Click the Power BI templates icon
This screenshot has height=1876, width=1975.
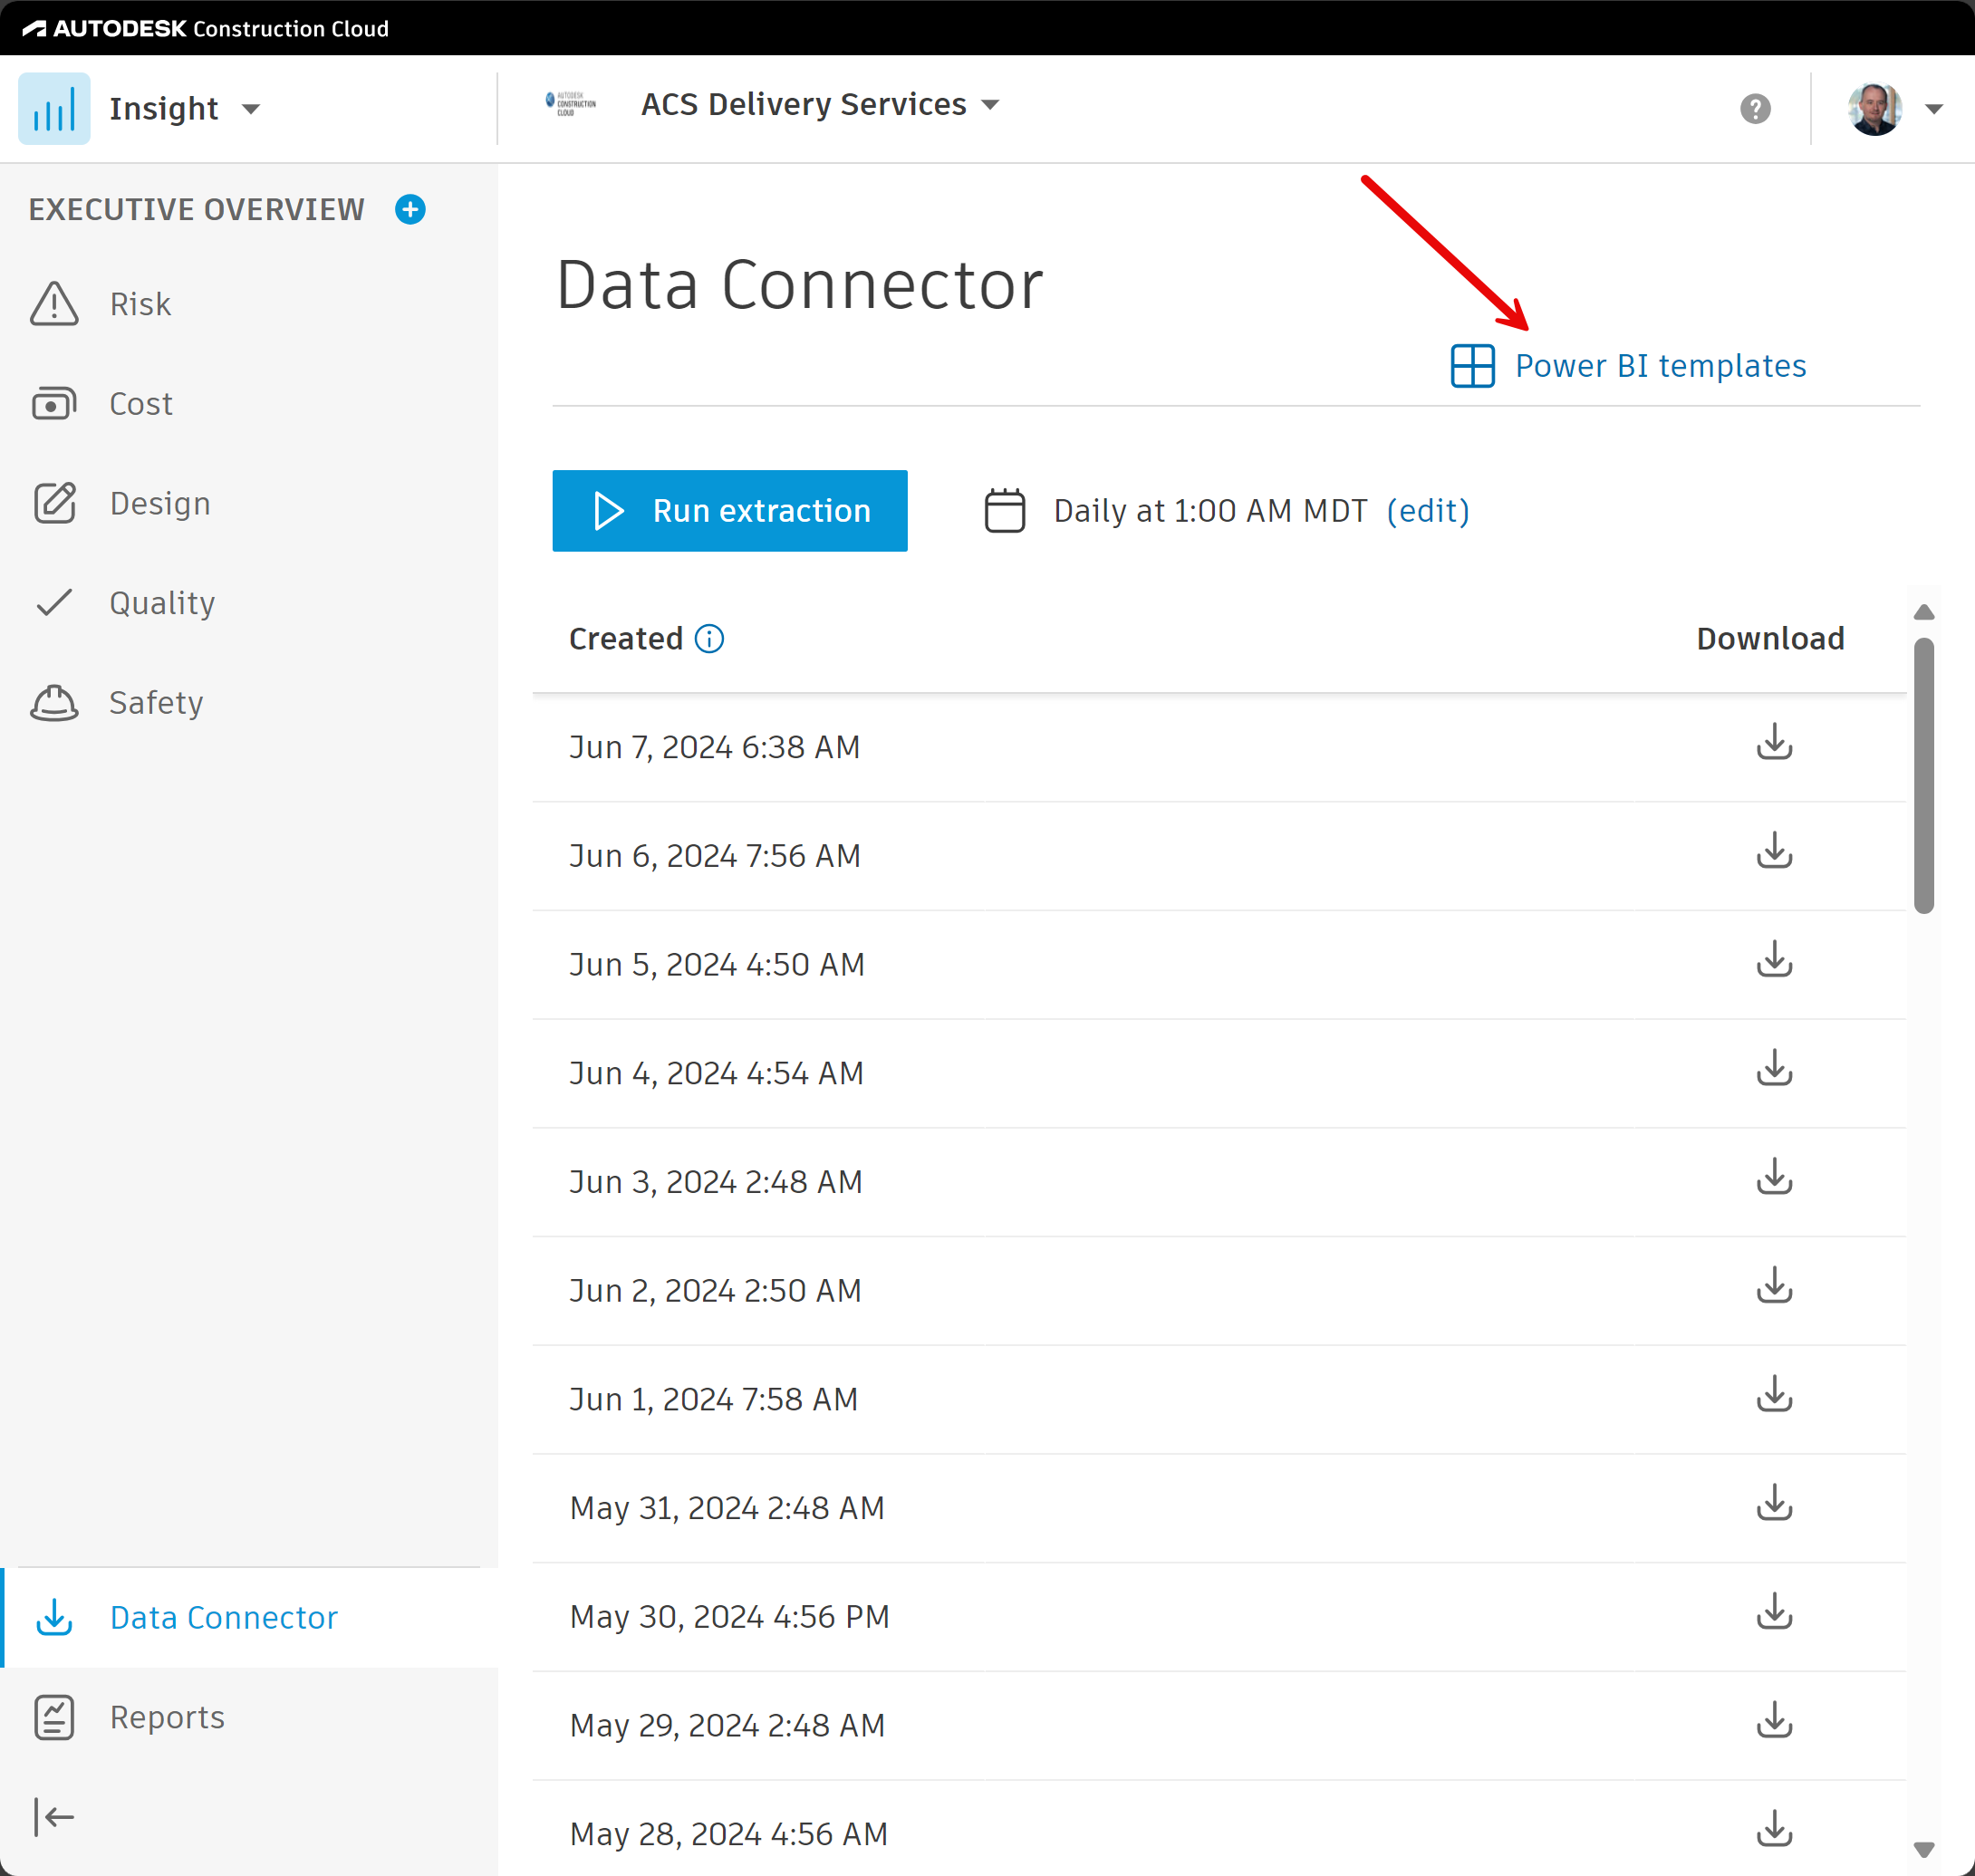pyautogui.click(x=1474, y=365)
